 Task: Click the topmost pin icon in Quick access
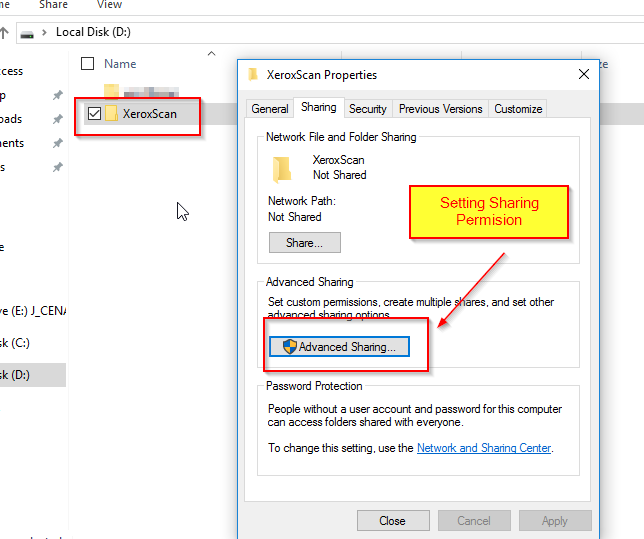[x=58, y=95]
